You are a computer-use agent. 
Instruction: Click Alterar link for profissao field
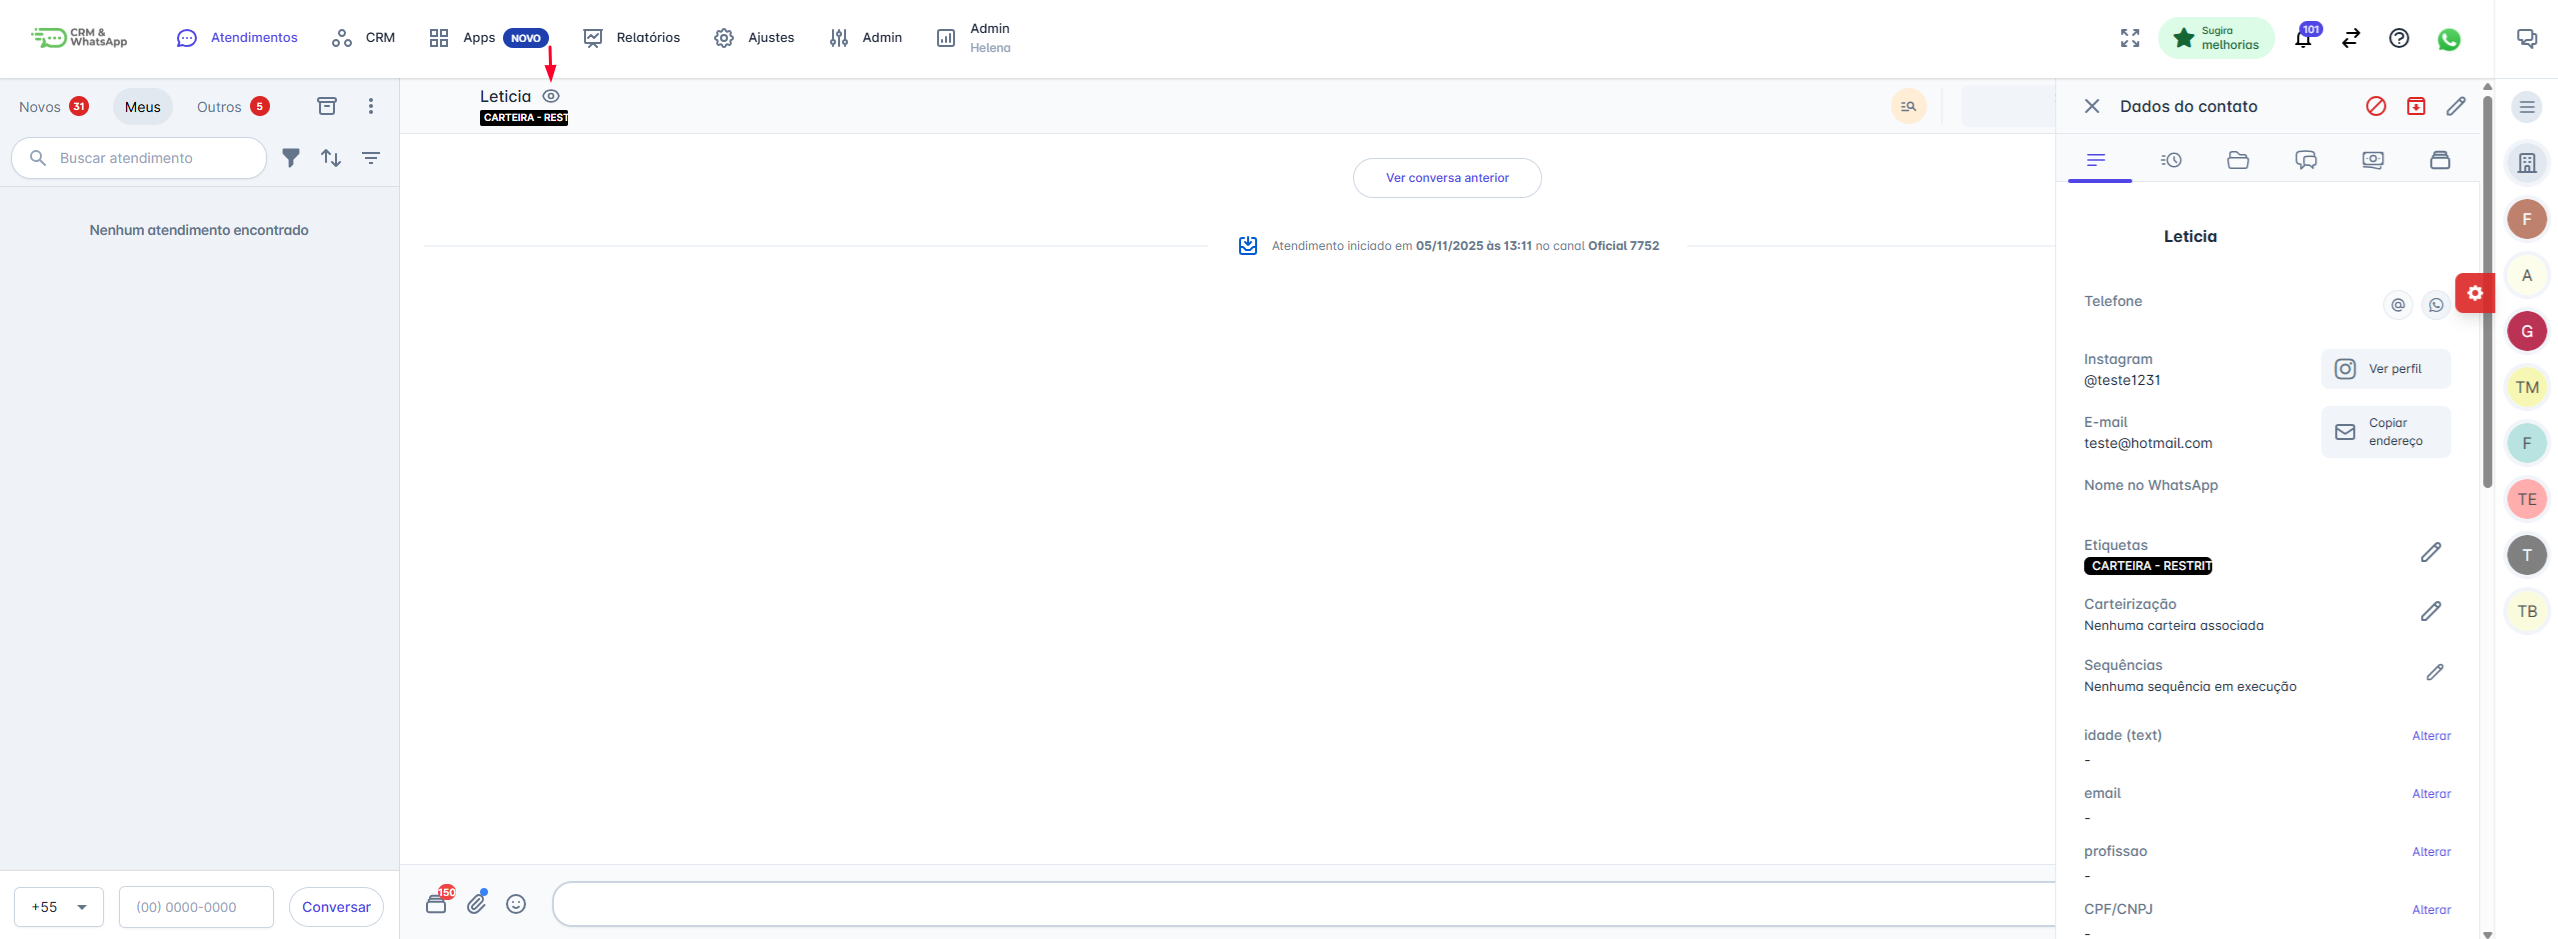pos(2431,852)
